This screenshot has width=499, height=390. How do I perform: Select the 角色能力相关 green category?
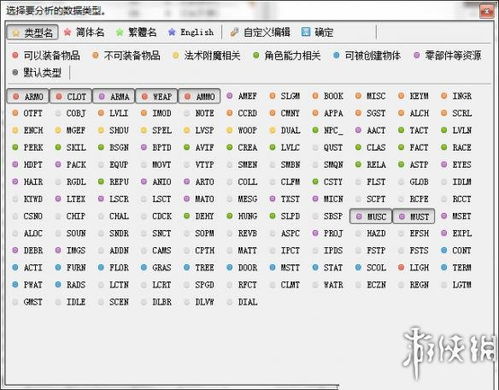click(x=287, y=55)
